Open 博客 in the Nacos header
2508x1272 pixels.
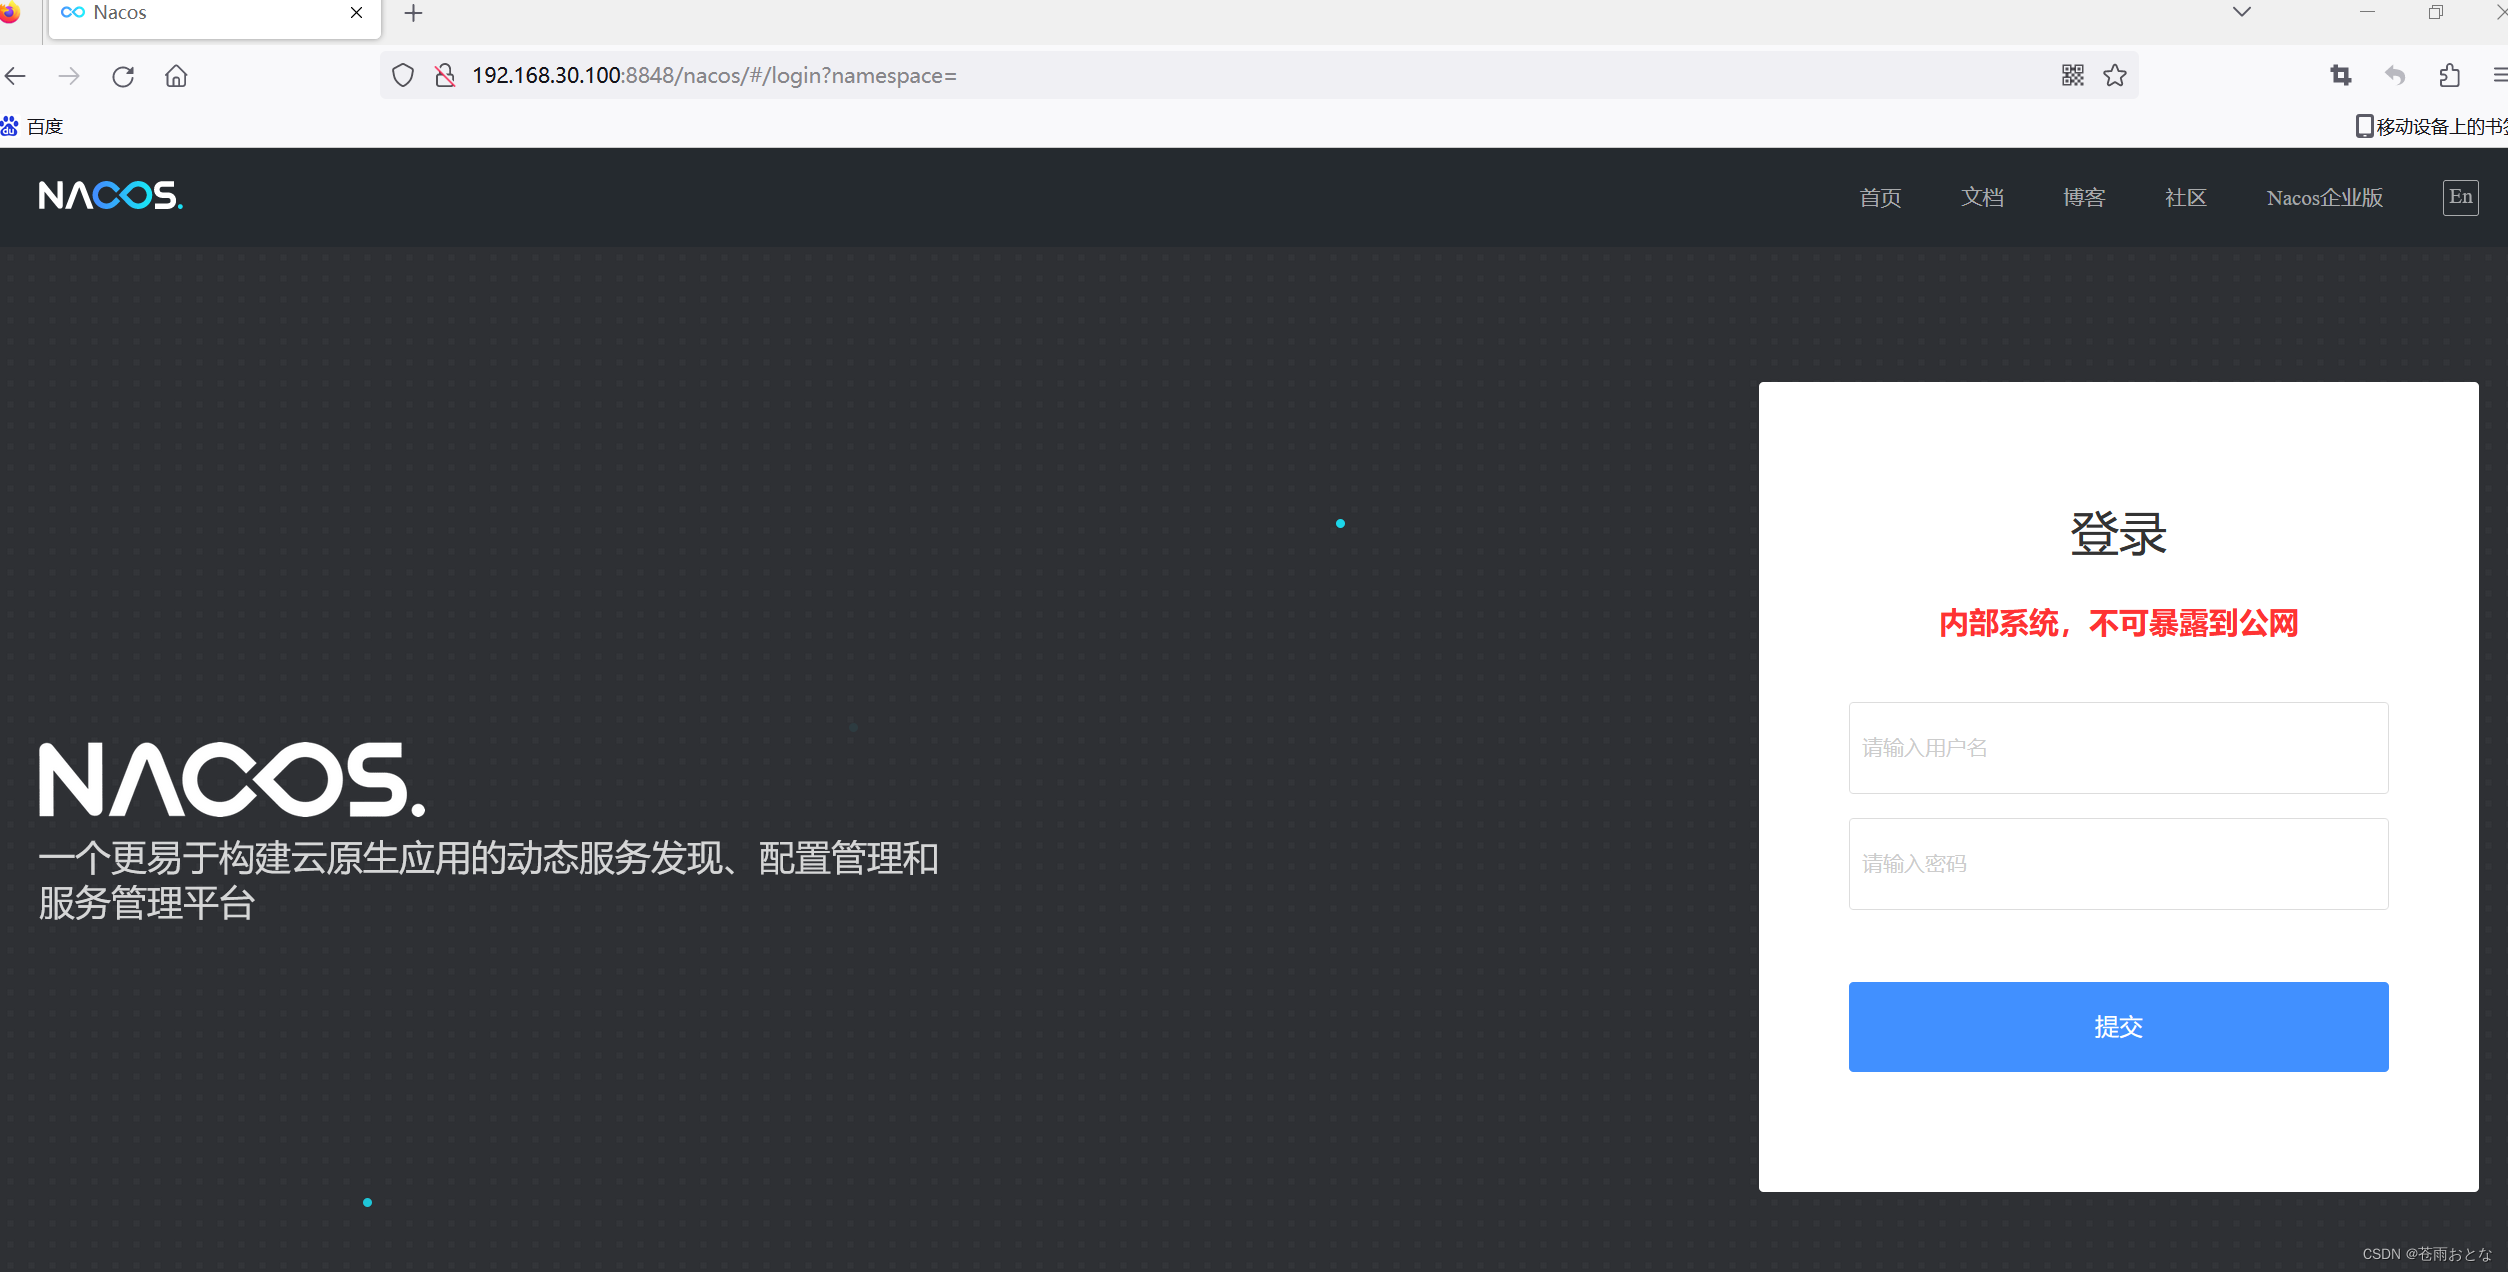pyautogui.click(x=2084, y=198)
